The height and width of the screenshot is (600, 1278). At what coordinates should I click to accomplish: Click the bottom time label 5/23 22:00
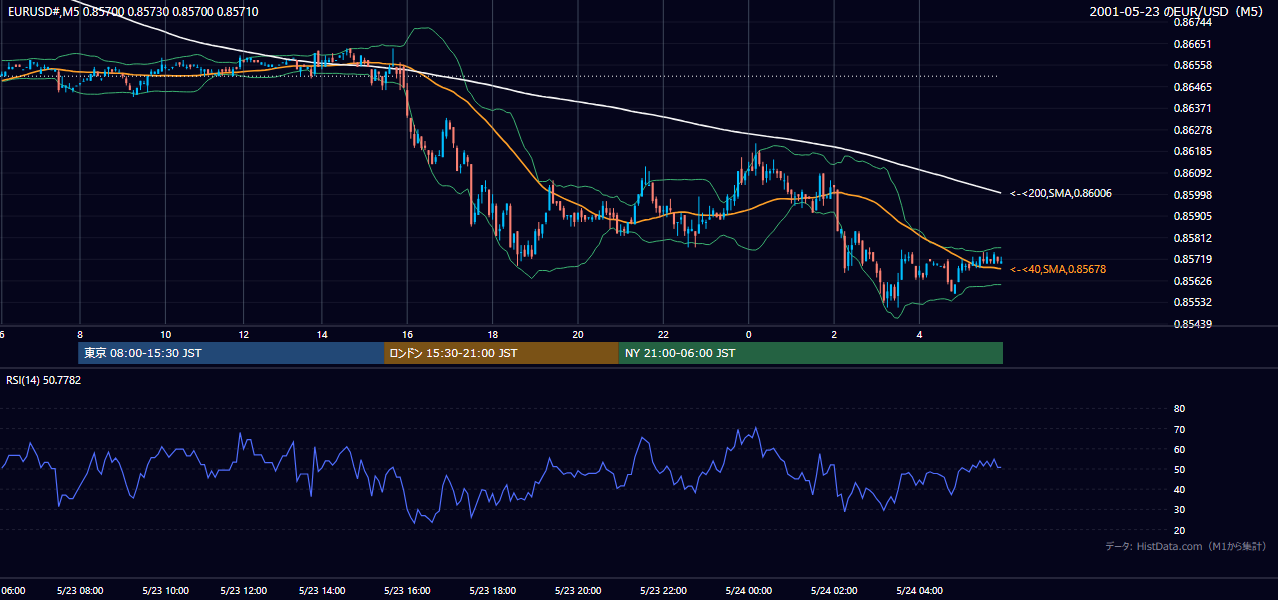coord(662,590)
